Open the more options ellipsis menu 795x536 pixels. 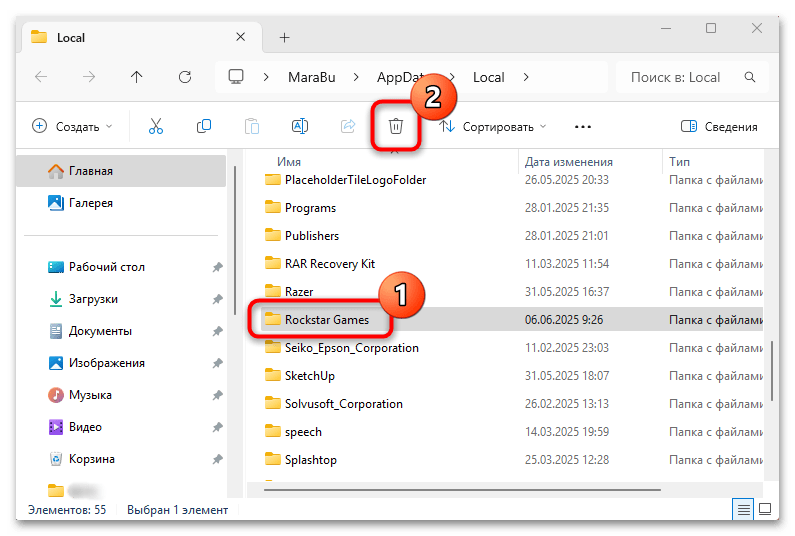click(583, 127)
